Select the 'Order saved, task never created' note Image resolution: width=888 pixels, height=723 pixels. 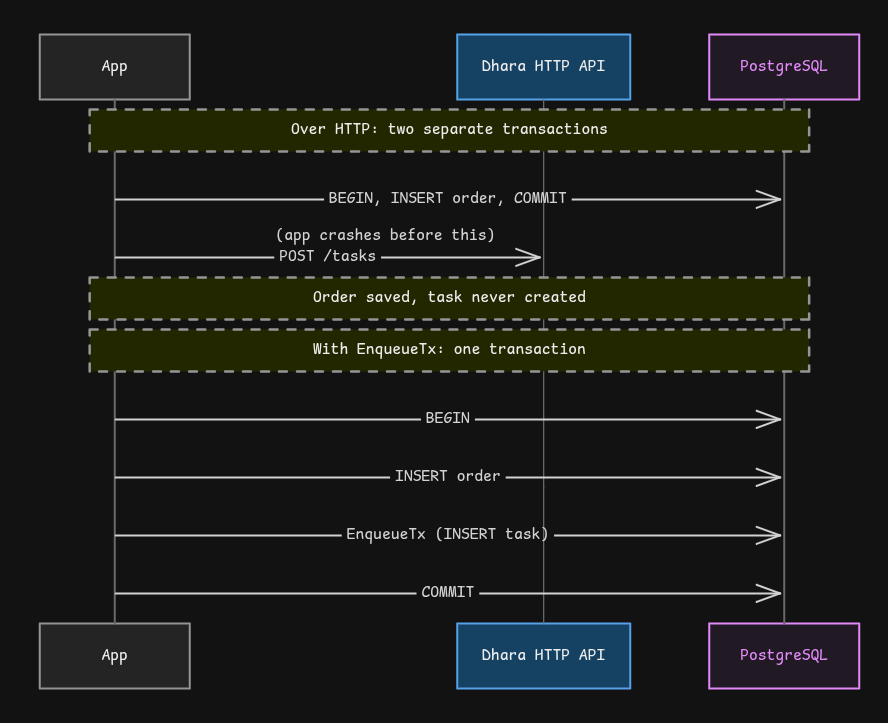coord(449,298)
